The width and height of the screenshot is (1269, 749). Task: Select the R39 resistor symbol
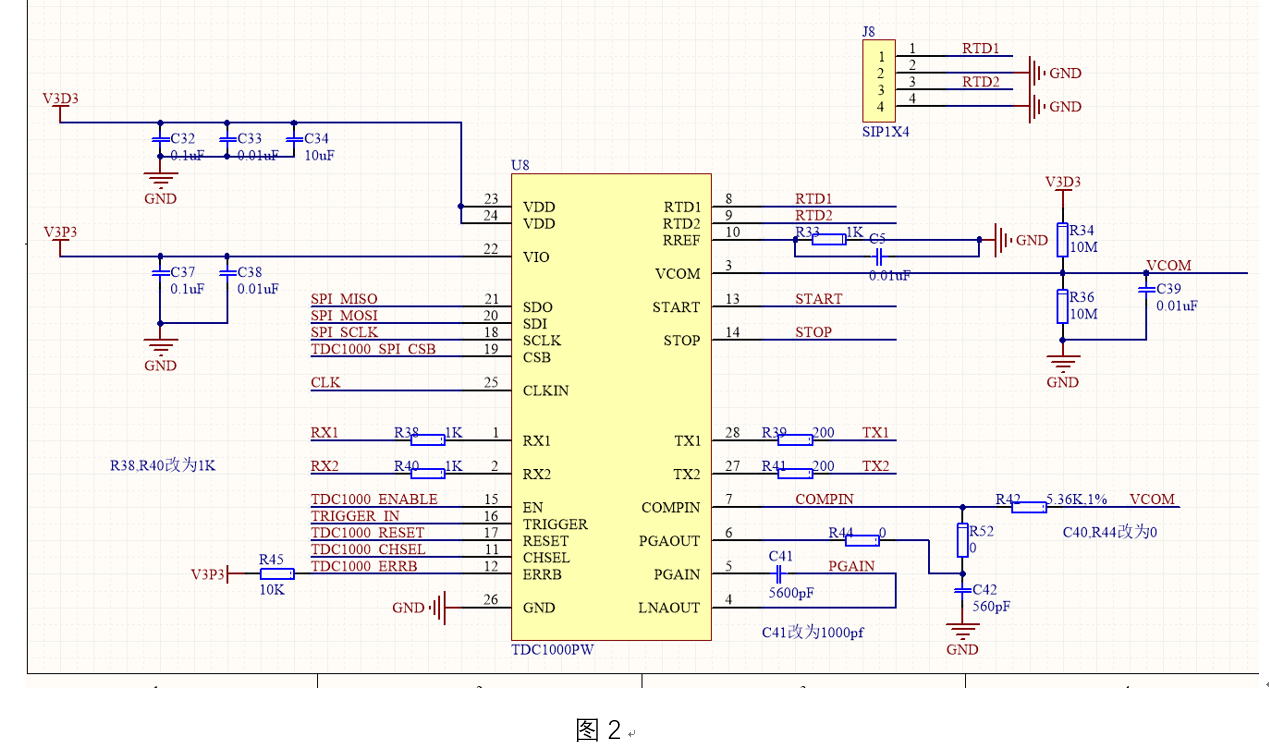point(796,440)
